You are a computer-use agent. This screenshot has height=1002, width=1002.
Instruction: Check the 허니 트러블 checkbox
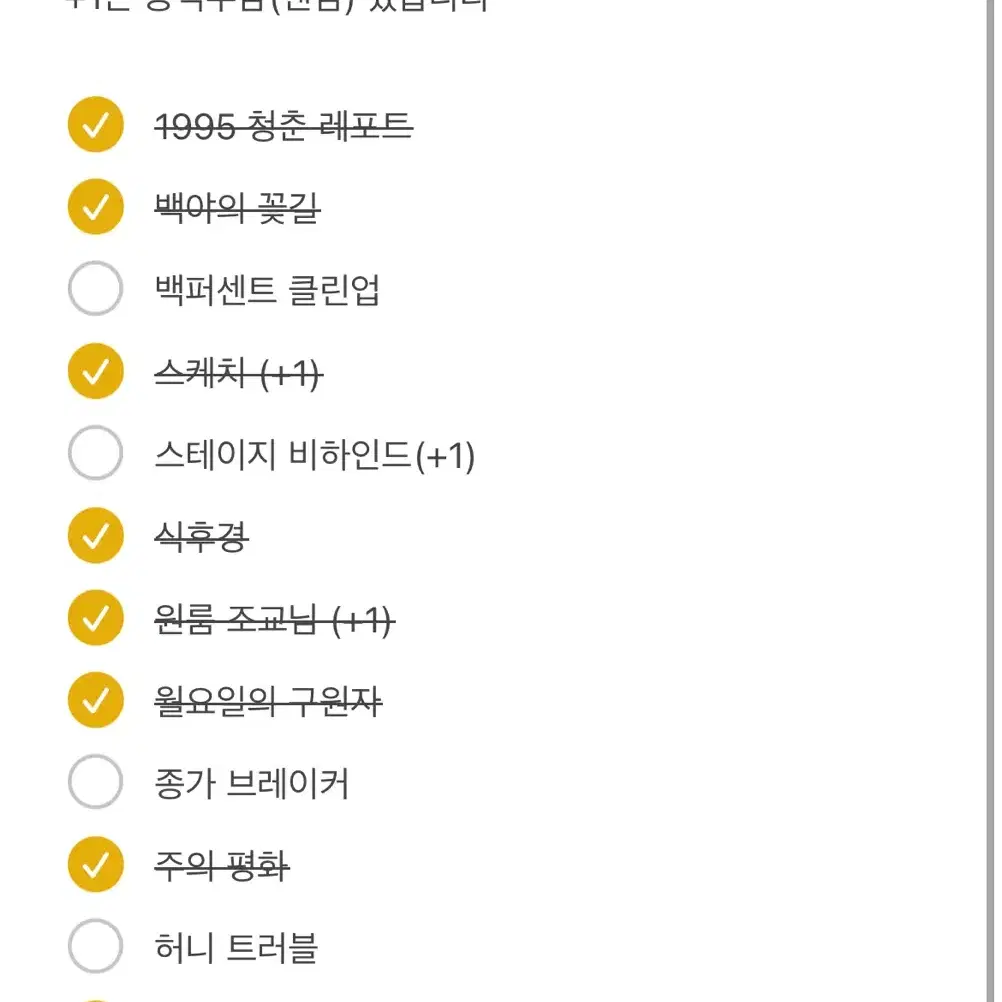95,947
